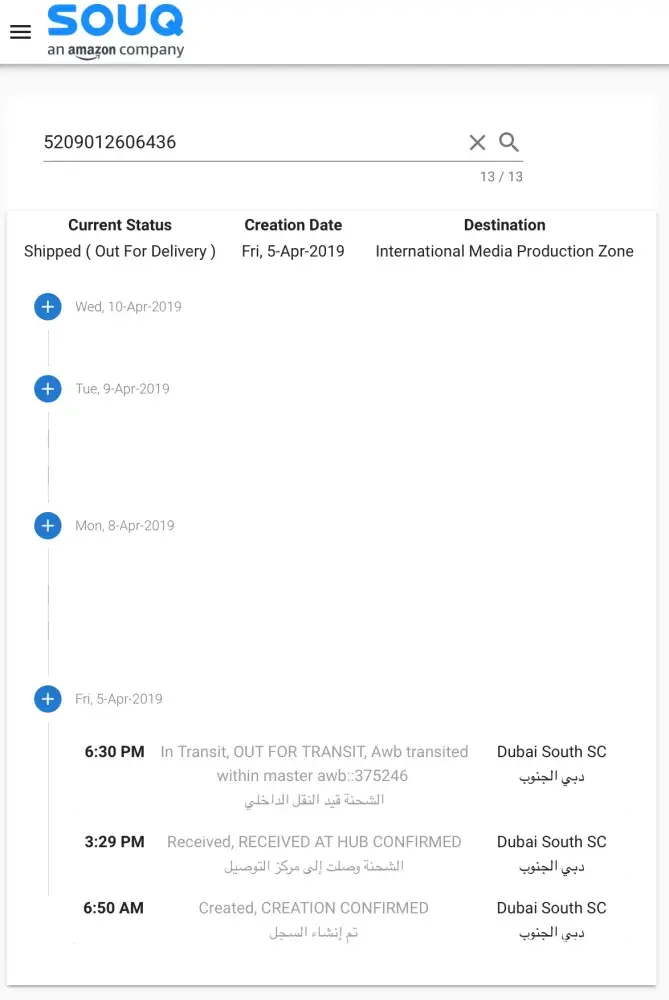Viewport: 669px width, 1000px height.
Task: Select the Destination column header
Action: click(504, 225)
